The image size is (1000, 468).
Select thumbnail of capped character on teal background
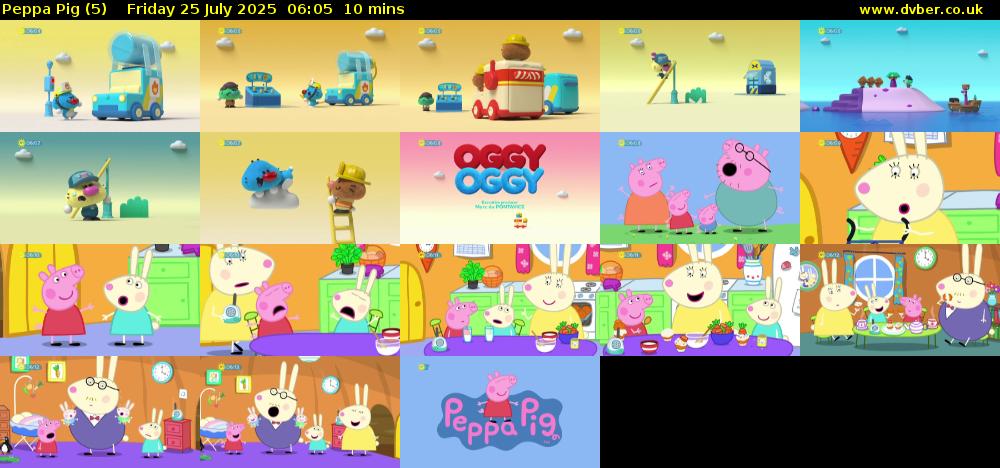[x=100, y=188]
